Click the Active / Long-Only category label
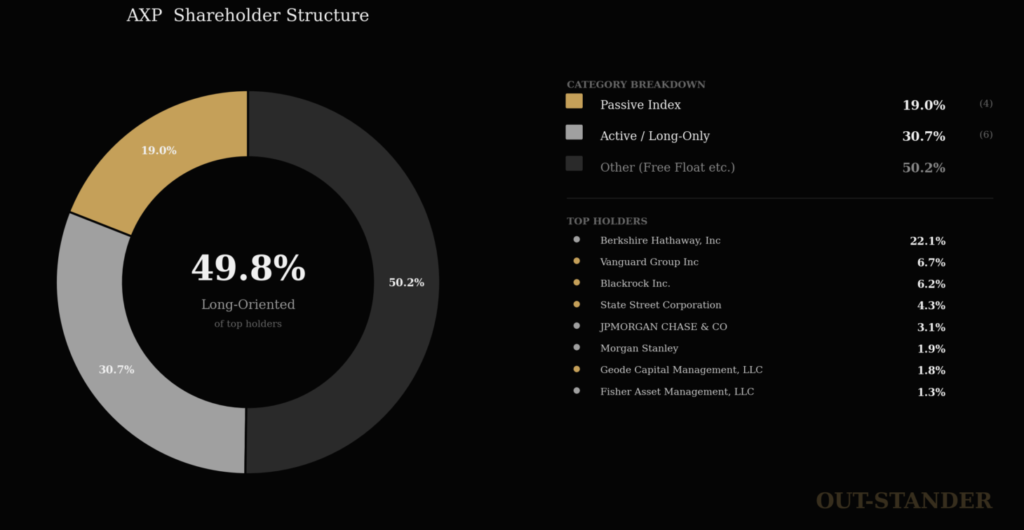The height and width of the screenshot is (530, 1024). point(654,136)
